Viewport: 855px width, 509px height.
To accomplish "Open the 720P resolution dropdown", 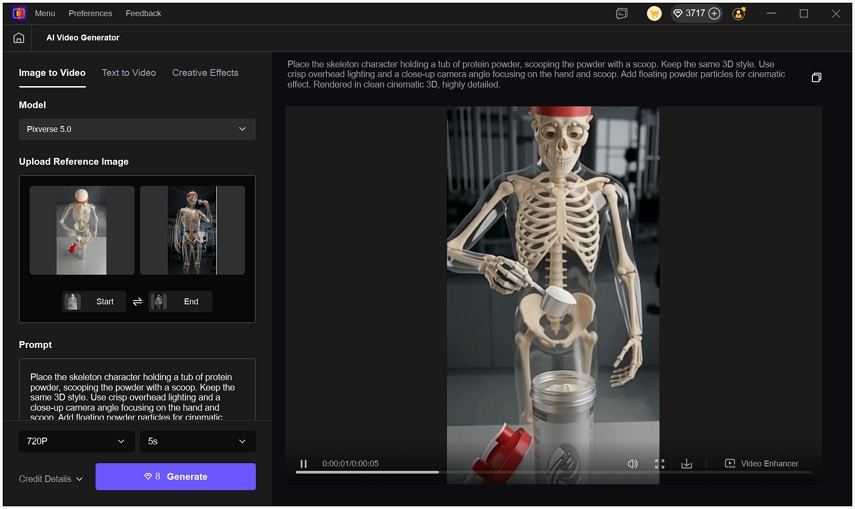I will coord(76,441).
